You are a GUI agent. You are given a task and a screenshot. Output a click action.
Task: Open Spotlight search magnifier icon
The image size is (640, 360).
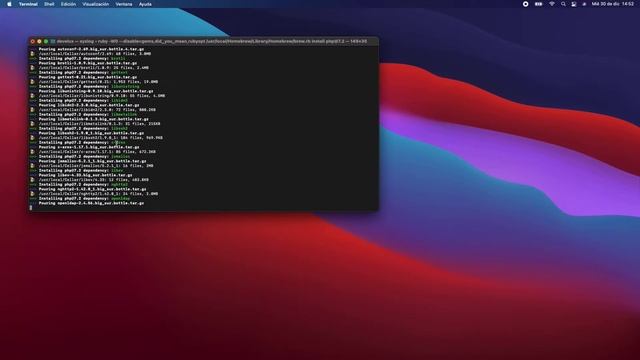click(563, 4)
